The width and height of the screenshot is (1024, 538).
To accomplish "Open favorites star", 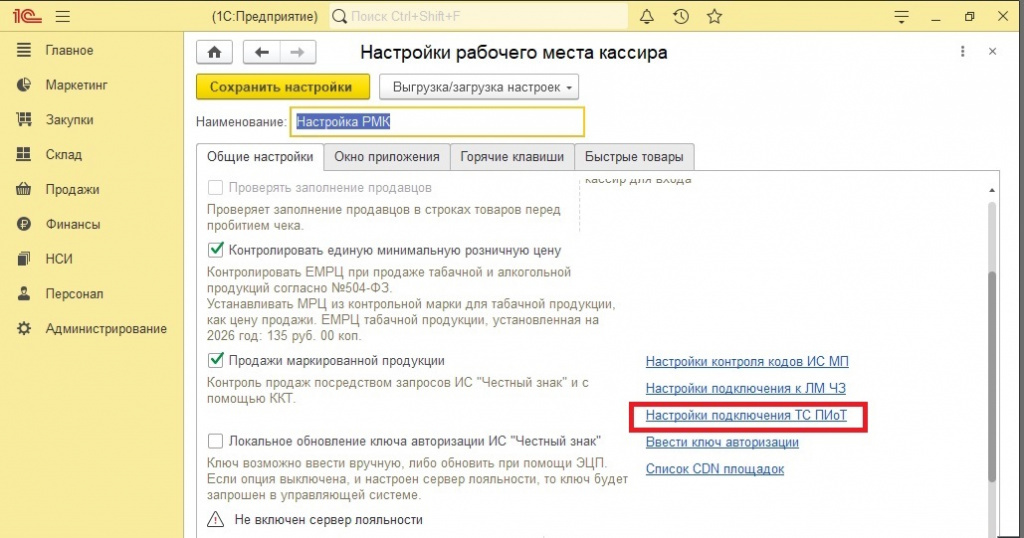I will (x=714, y=16).
